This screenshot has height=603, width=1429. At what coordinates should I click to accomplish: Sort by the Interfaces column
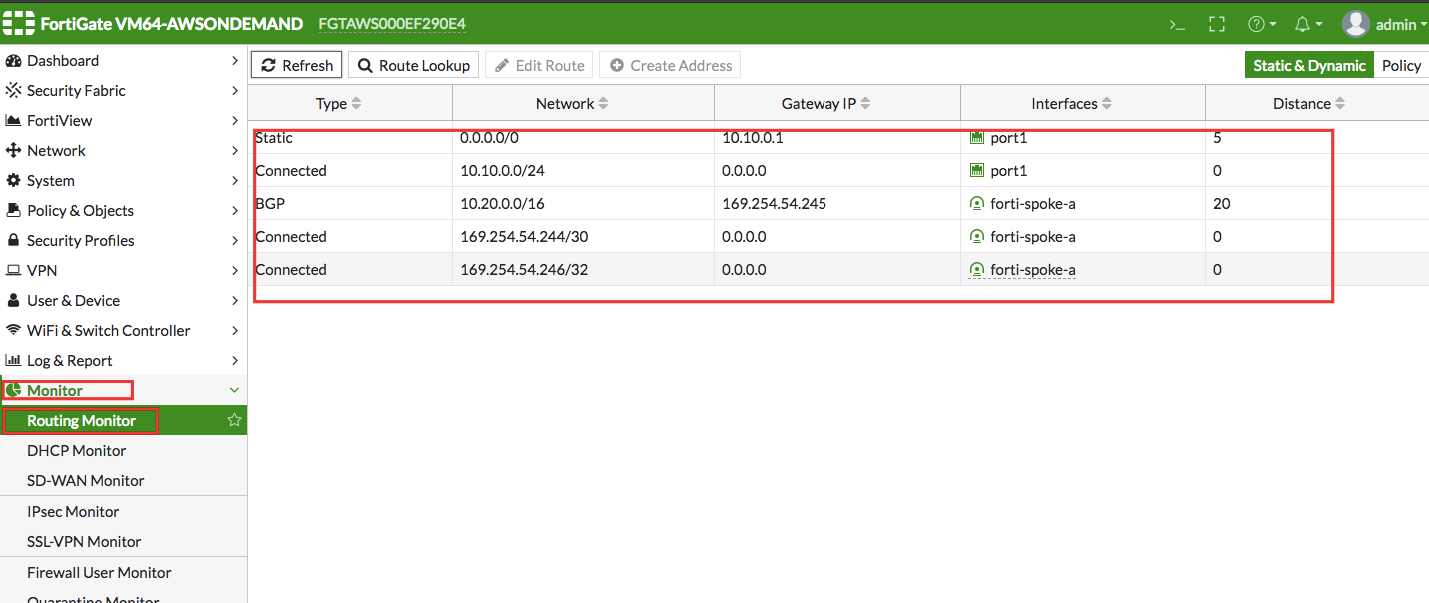[1072, 104]
